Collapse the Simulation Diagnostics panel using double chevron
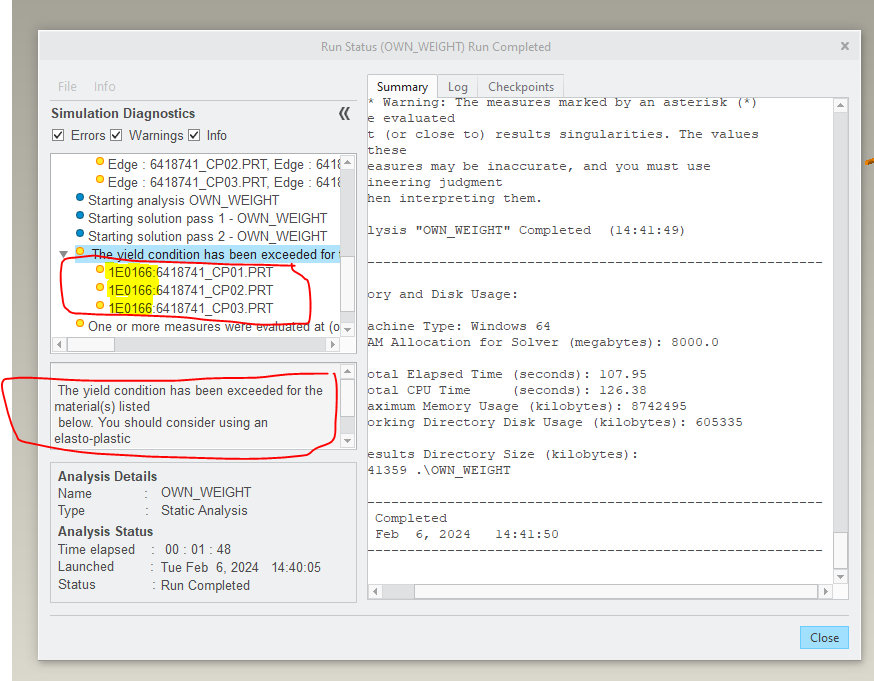The height and width of the screenshot is (681, 874). coord(344,114)
